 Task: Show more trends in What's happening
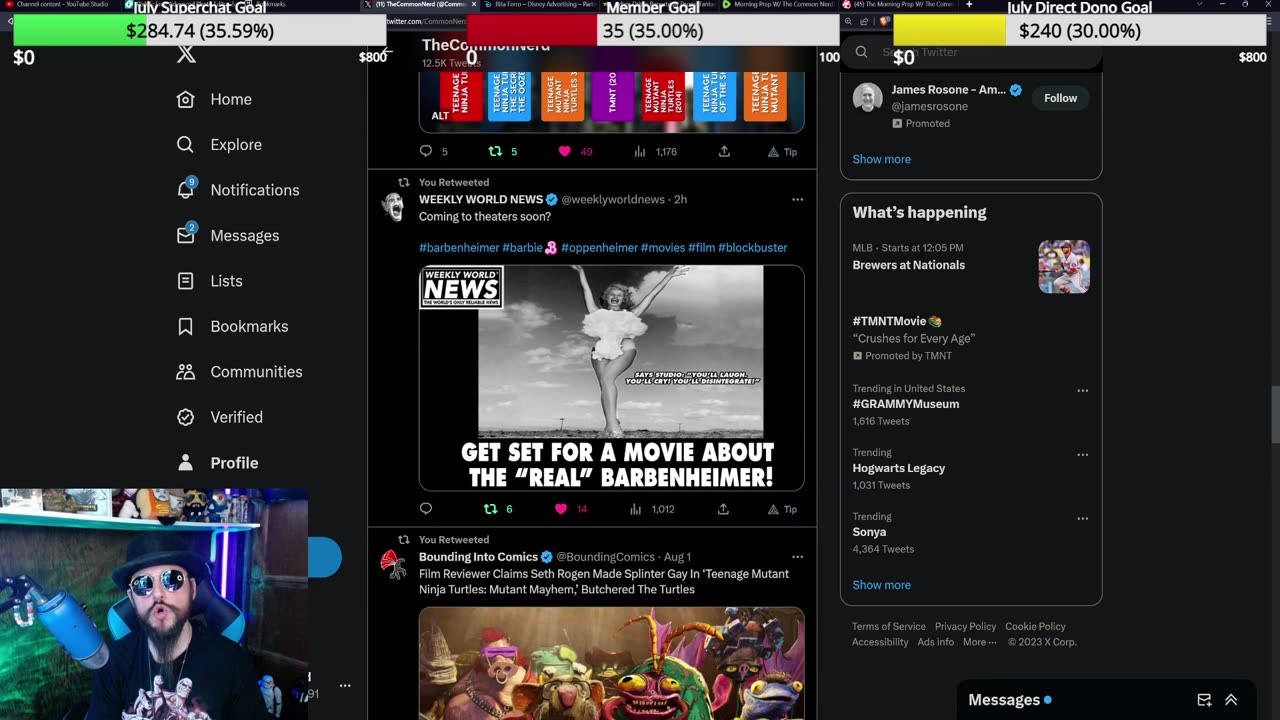pyautogui.click(x=881, y=585)
